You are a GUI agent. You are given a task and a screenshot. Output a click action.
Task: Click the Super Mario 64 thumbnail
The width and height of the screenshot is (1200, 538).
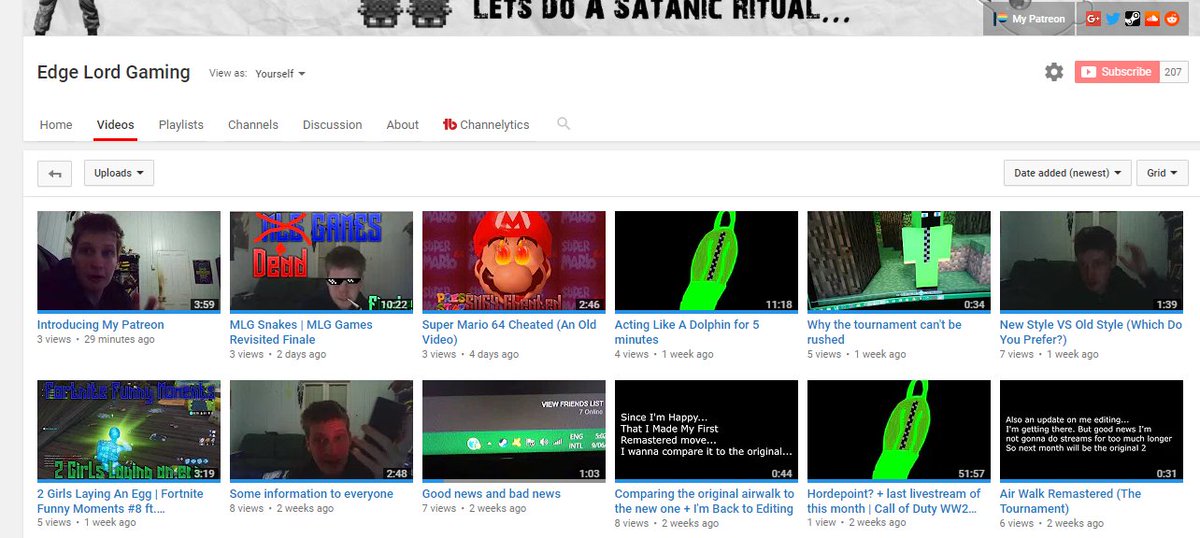(514, 262)
